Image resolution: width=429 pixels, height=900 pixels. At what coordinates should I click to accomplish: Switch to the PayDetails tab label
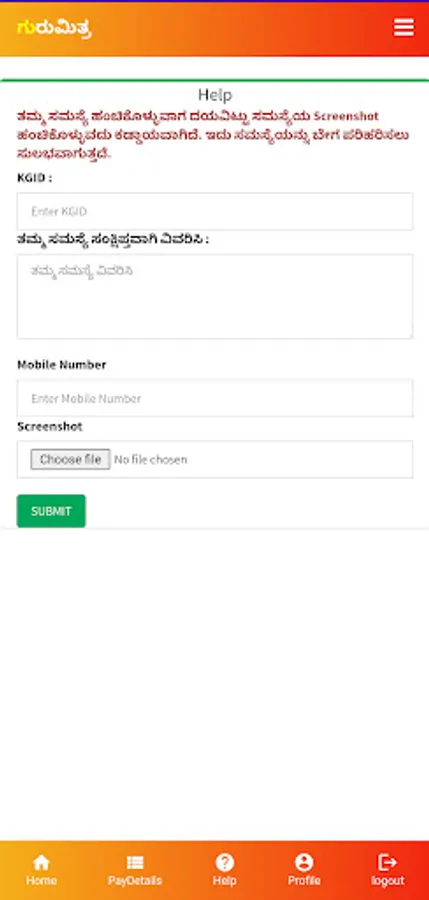point(135,880)
